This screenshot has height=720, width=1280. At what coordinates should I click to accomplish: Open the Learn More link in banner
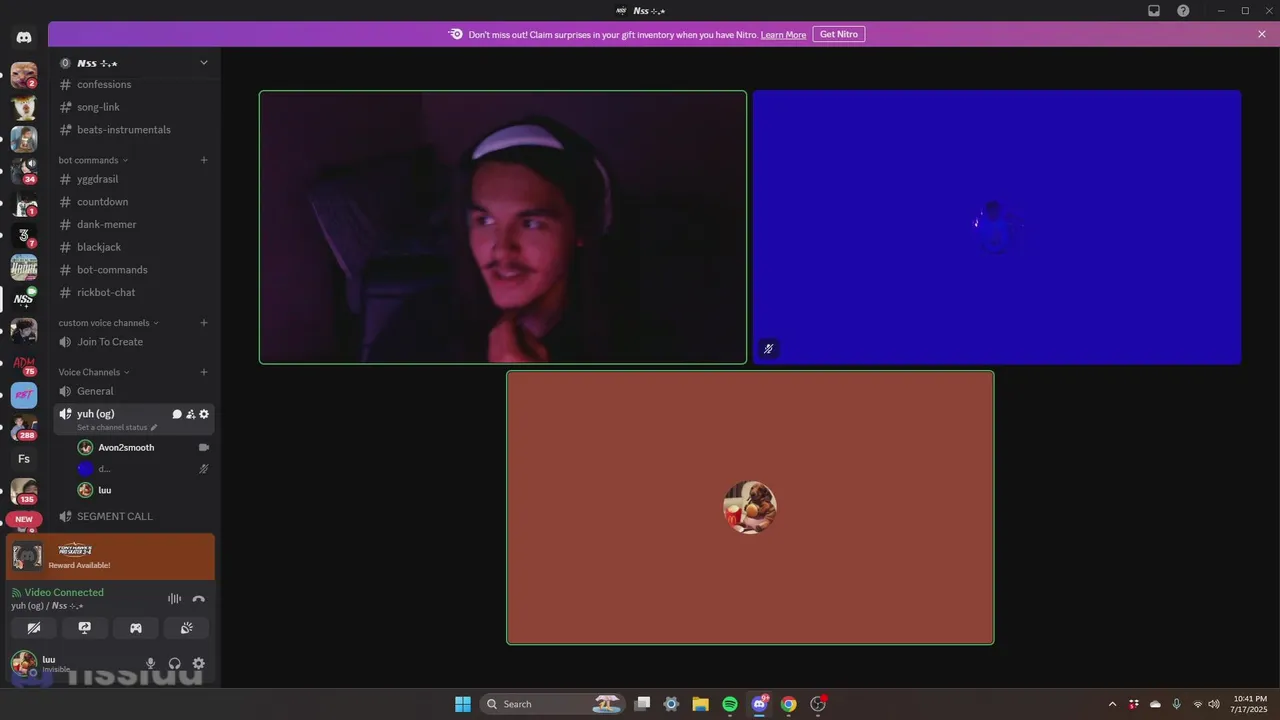[783, 35]
